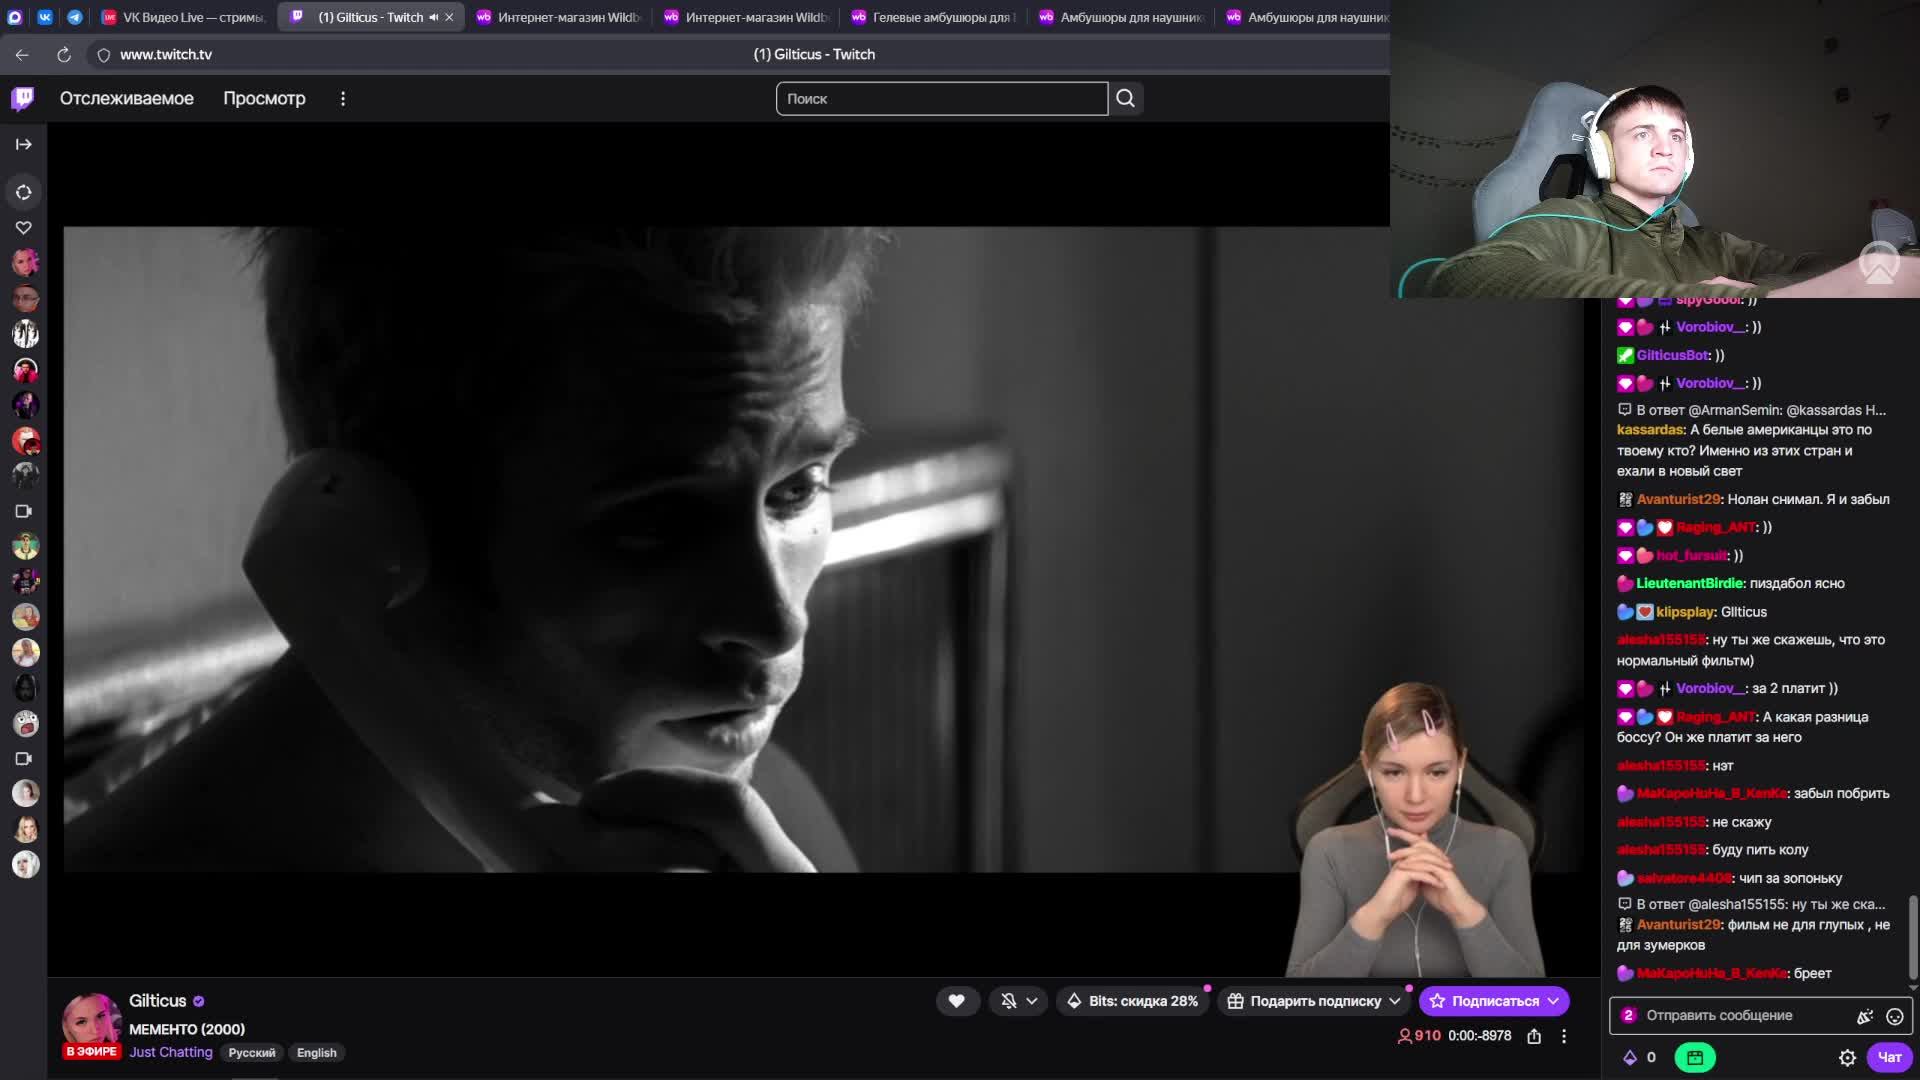This screenshot has width=1920, height=1080.
Task: Open the Bits: скидка 28% offer
Action: tap(1132, 1001)
